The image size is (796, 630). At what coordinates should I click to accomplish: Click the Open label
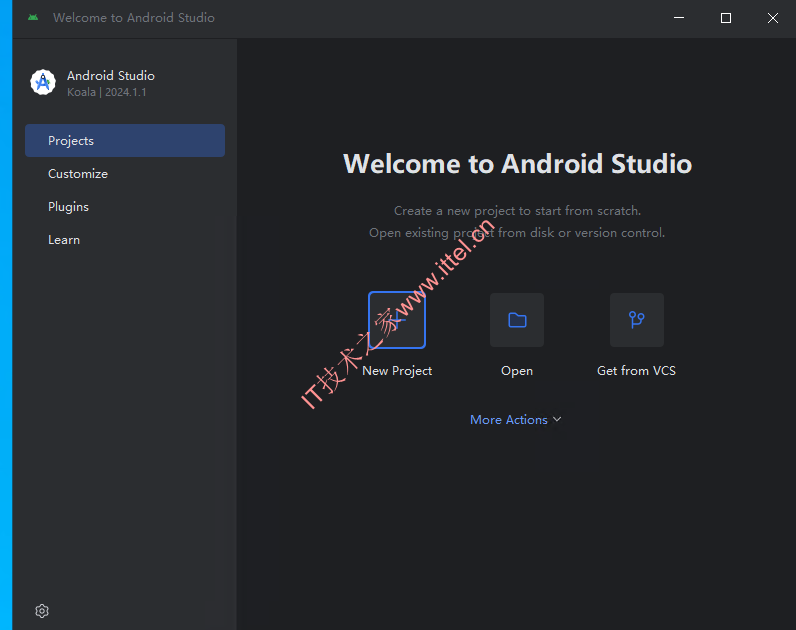pos(517,371)
